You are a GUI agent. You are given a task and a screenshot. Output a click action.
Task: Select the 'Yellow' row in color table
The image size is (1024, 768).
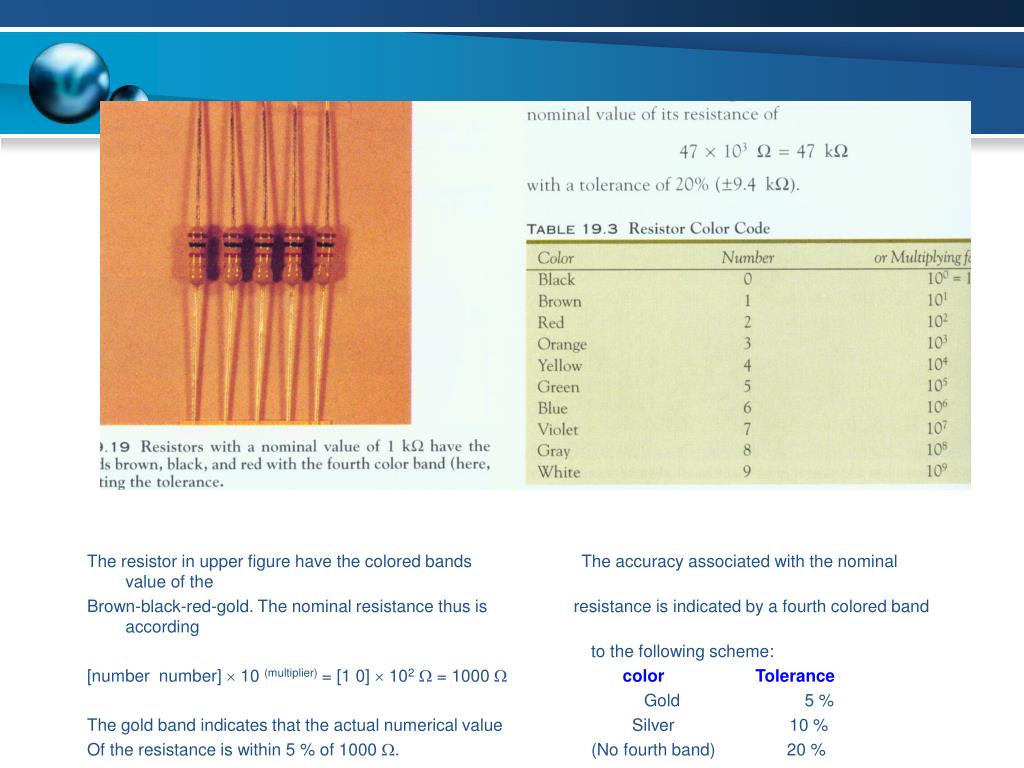(748, 365)
